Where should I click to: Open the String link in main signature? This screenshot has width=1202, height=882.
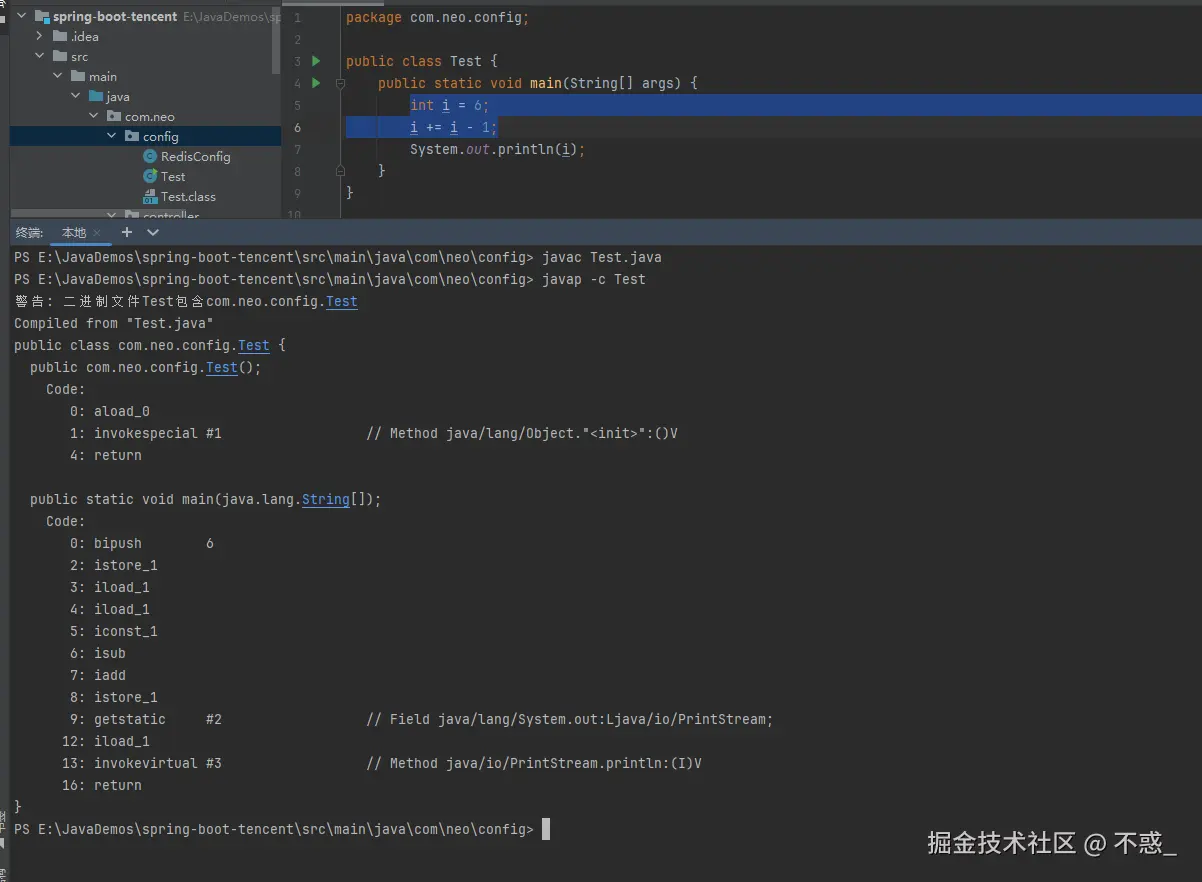(x=326, y=499)
